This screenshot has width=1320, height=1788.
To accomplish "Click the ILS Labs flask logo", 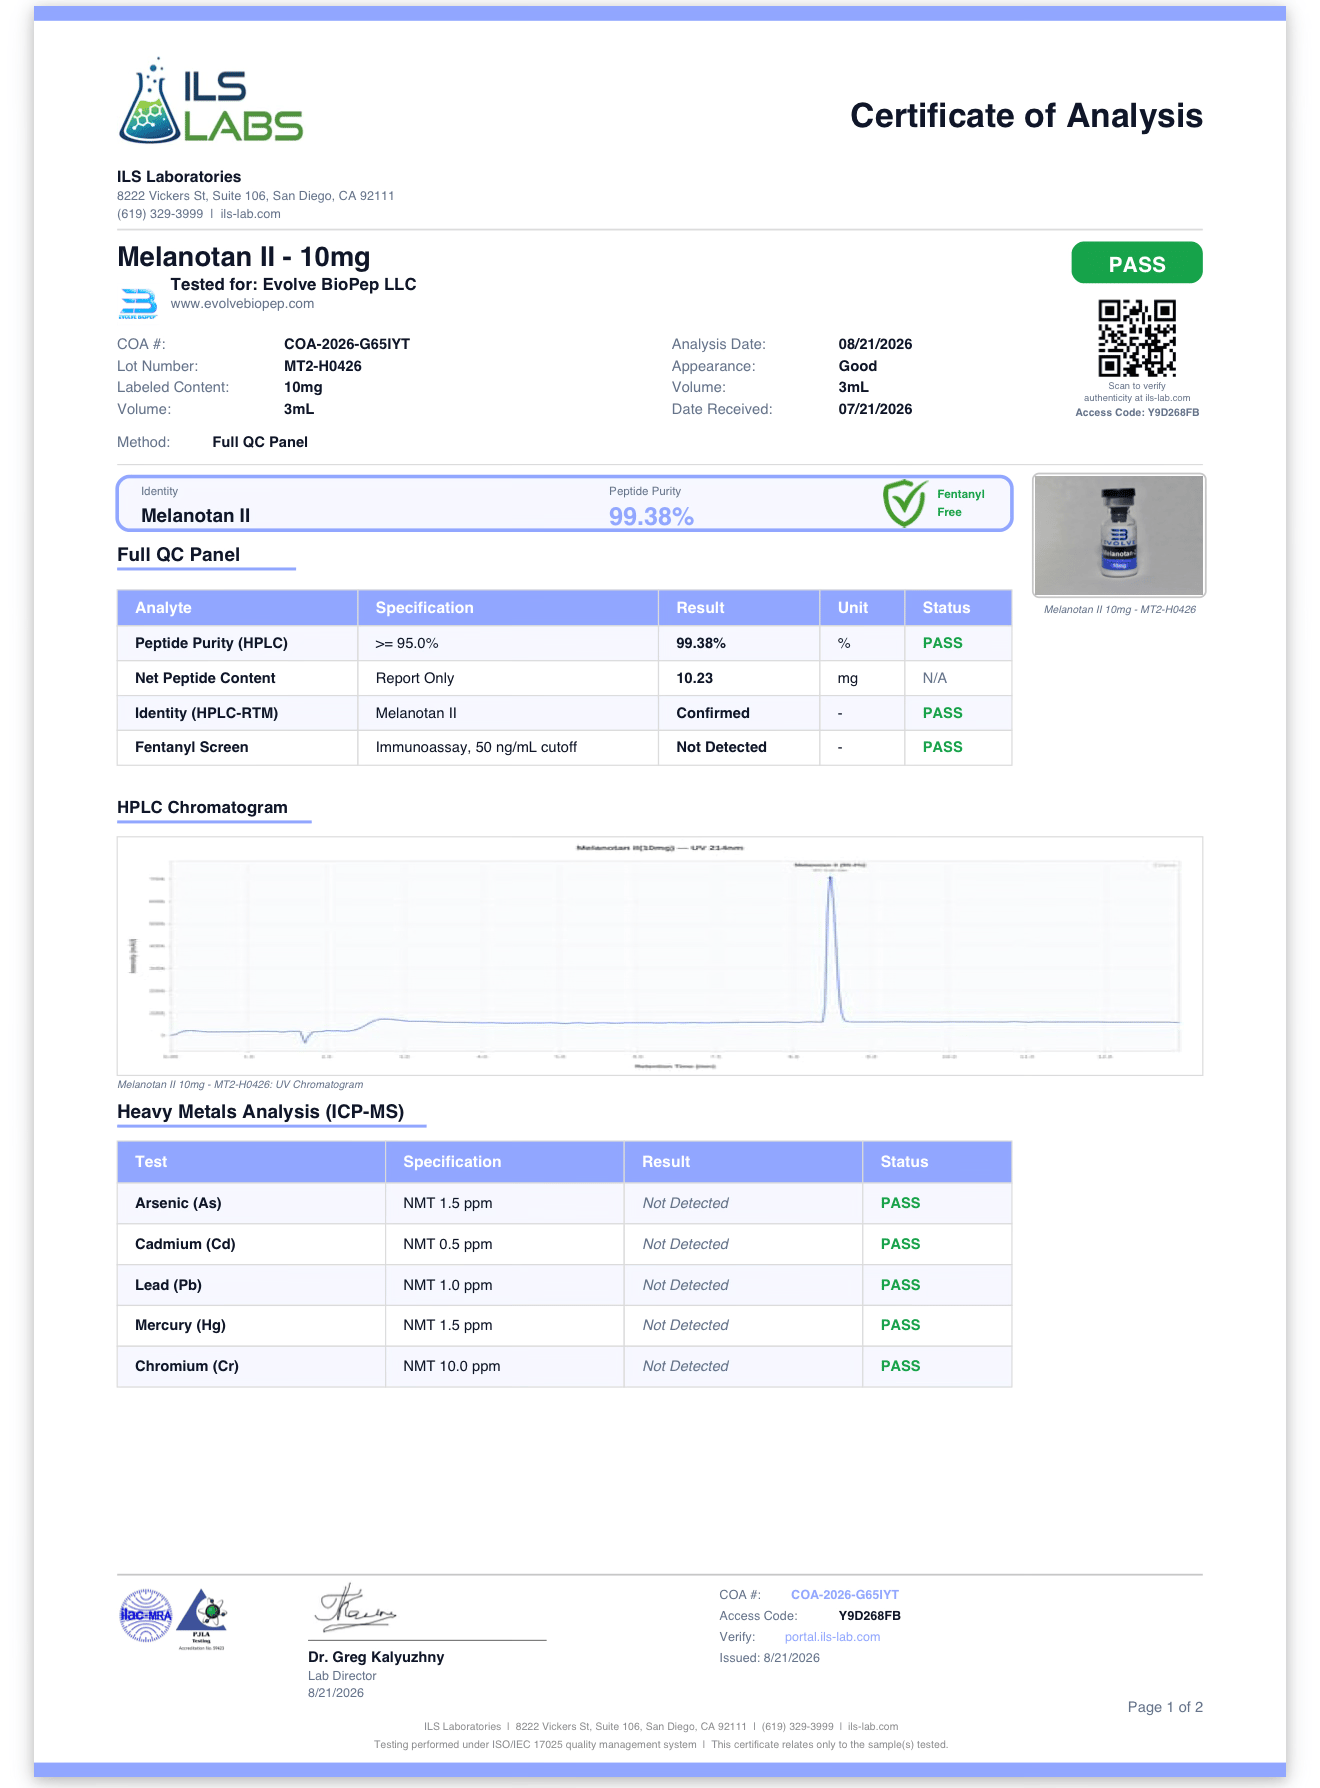I will pos(211,101).
